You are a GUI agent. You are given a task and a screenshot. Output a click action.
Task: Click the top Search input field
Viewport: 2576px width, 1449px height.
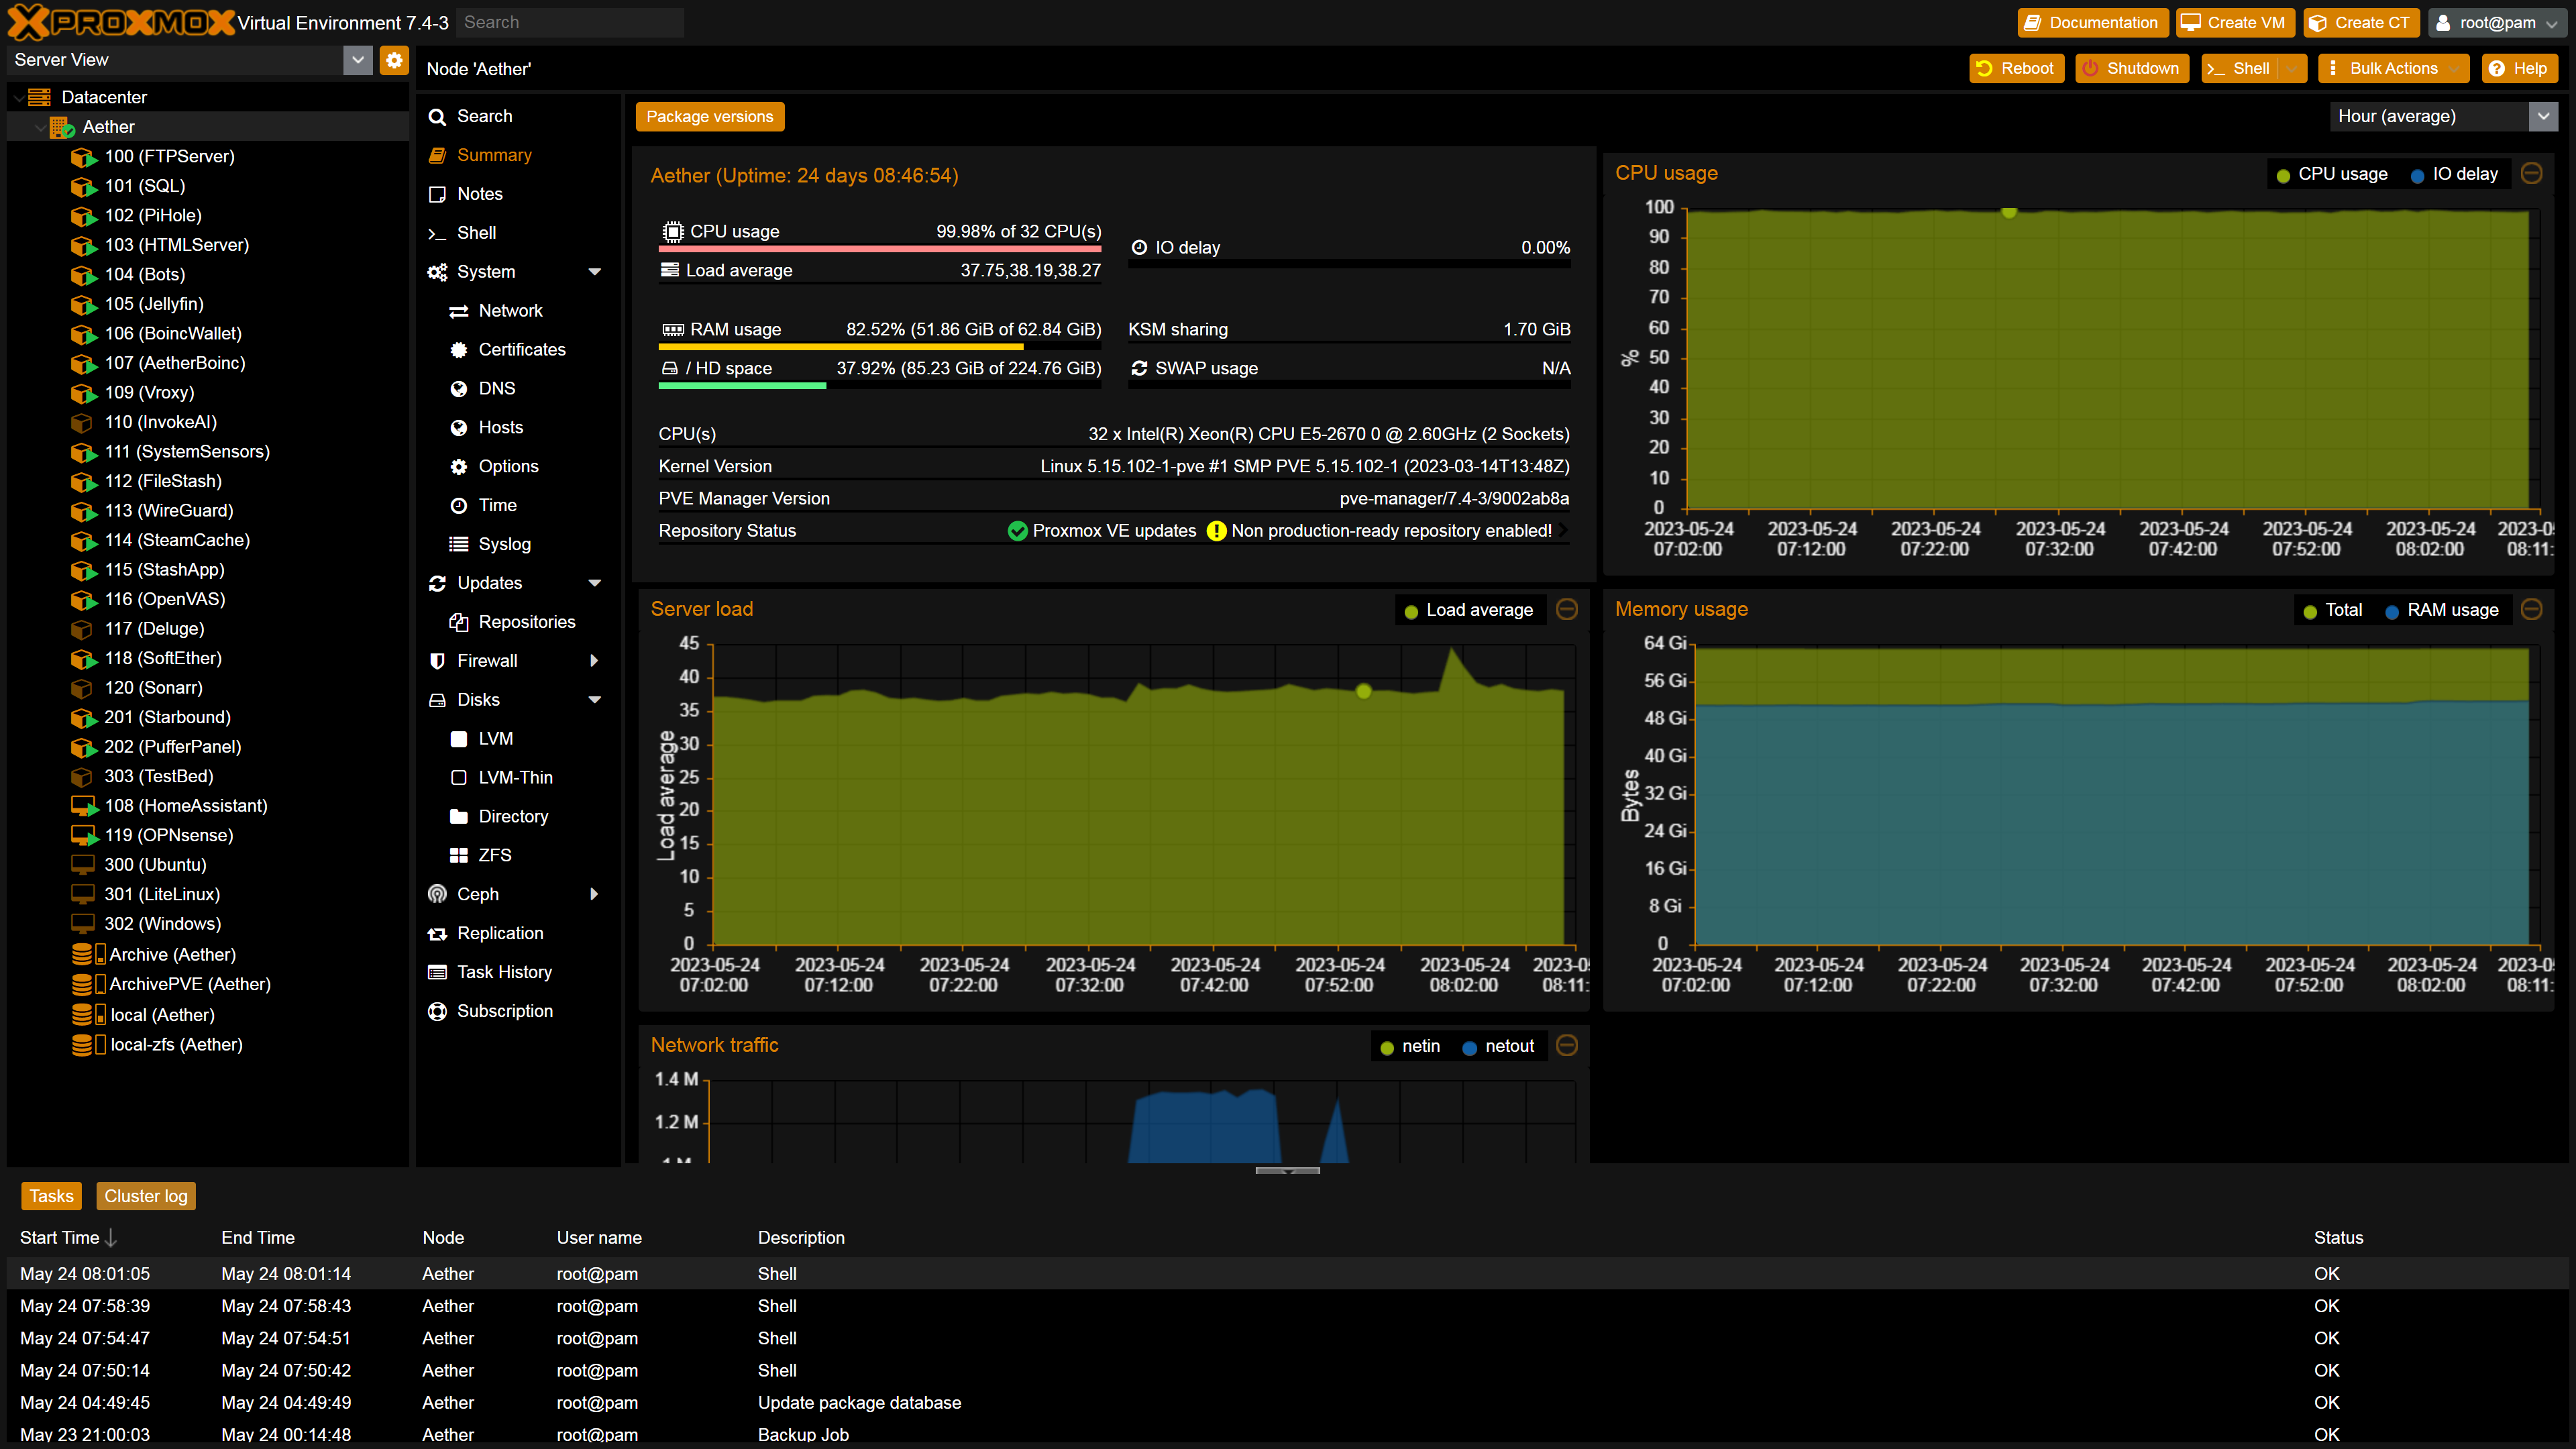570,22
